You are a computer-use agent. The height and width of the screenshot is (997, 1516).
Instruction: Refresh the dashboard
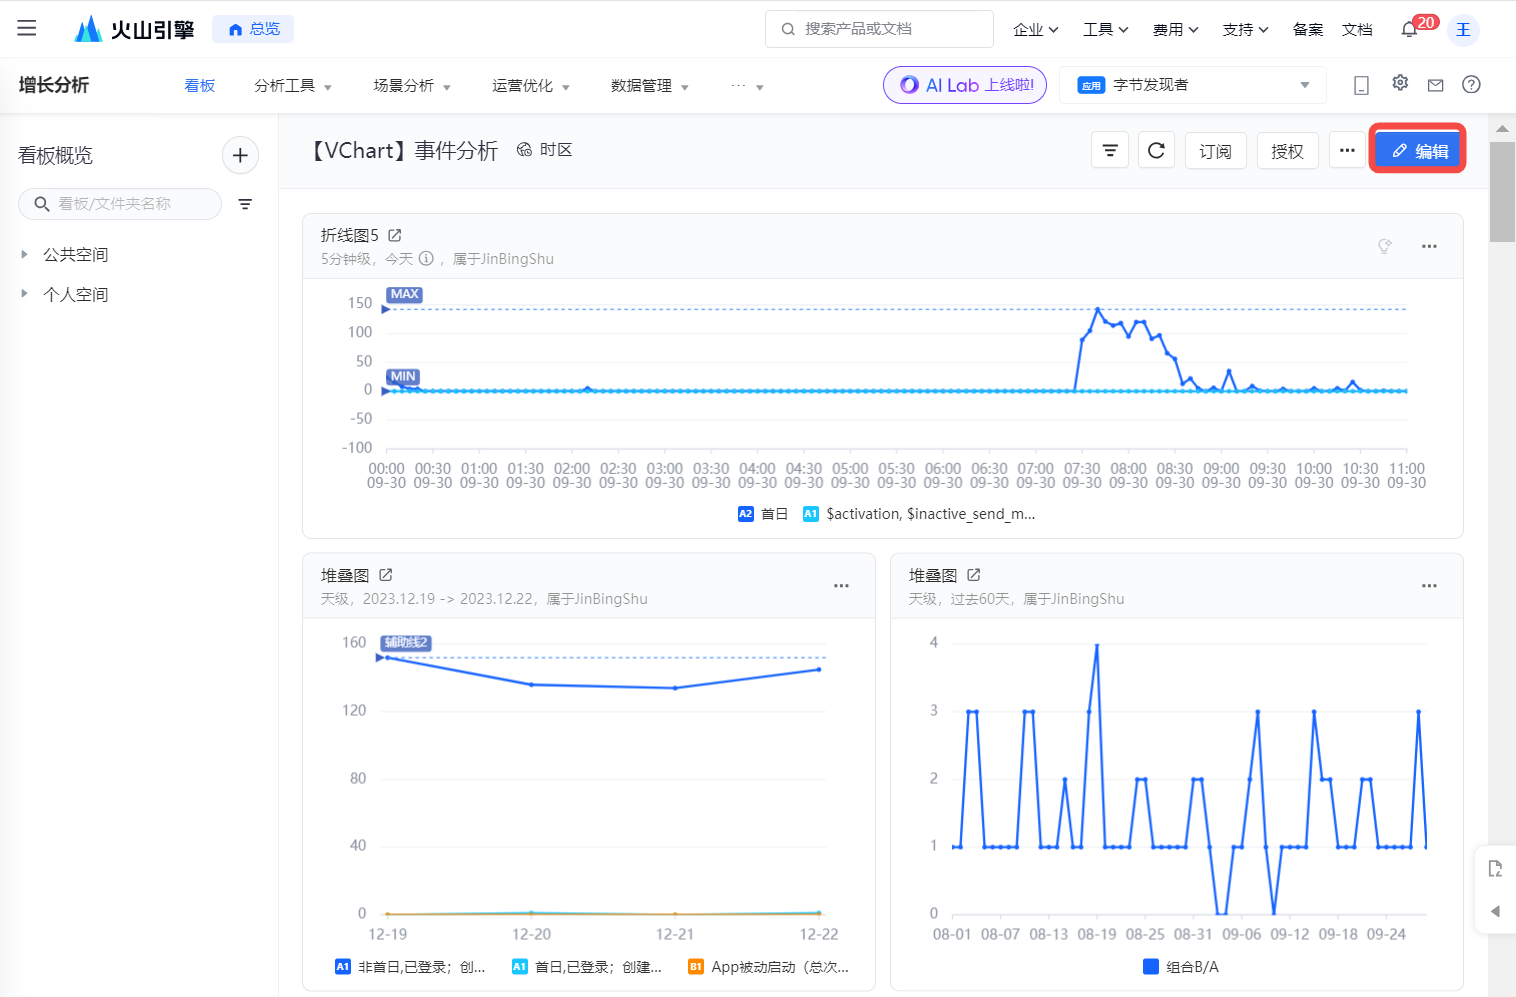click(x=1156, y=151)
